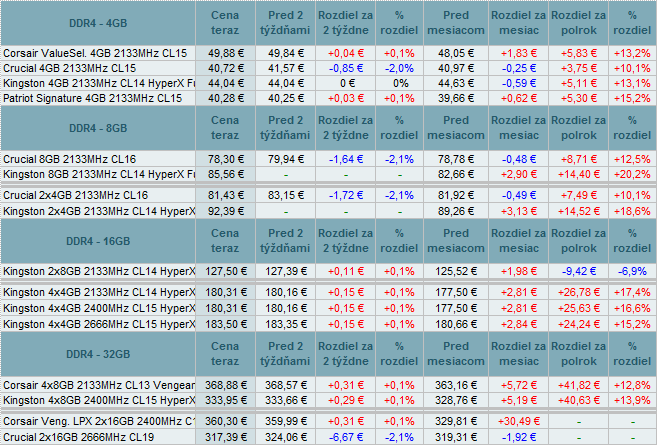Open Corsair ValueSel. 4GB 2133MHz CL15 product
The width and height of the screenshot is (657, 445).
click(x=94, y=52)
